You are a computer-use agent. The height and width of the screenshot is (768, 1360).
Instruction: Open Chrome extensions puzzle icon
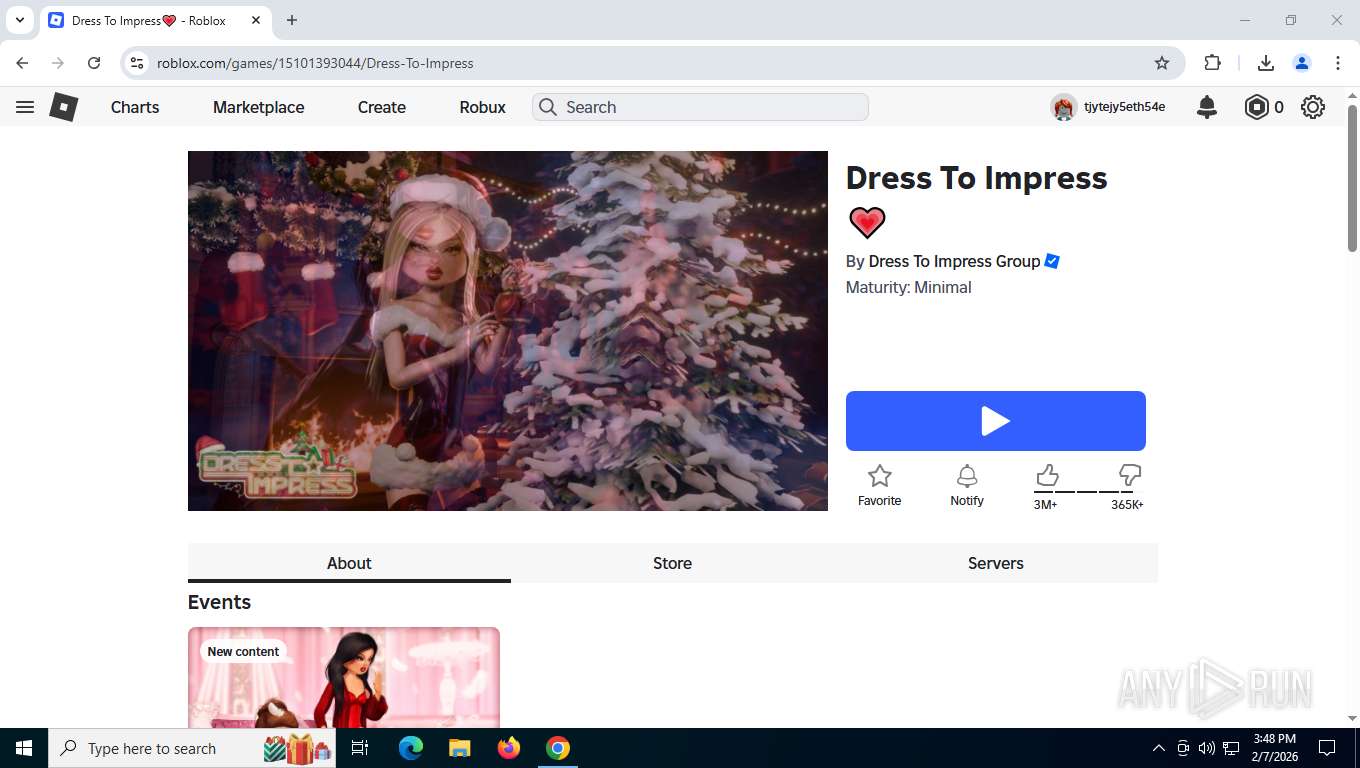pos(1213,63)
